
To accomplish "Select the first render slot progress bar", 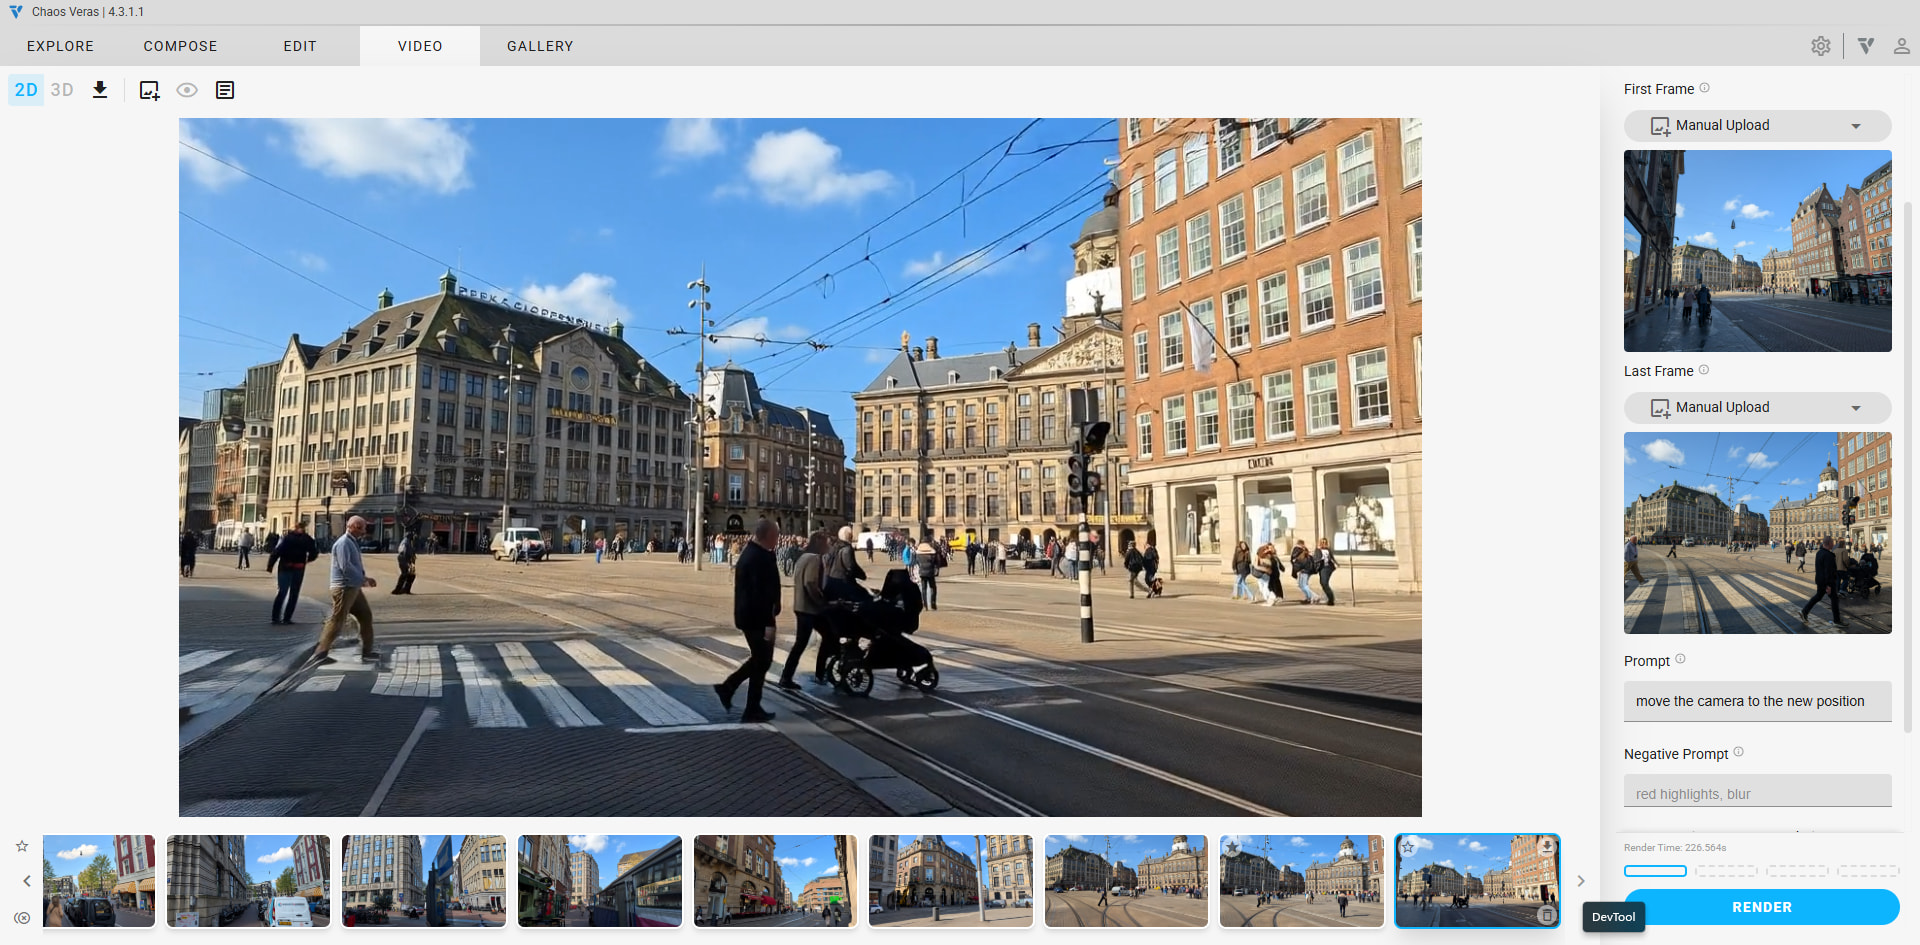I will 1655,871.
